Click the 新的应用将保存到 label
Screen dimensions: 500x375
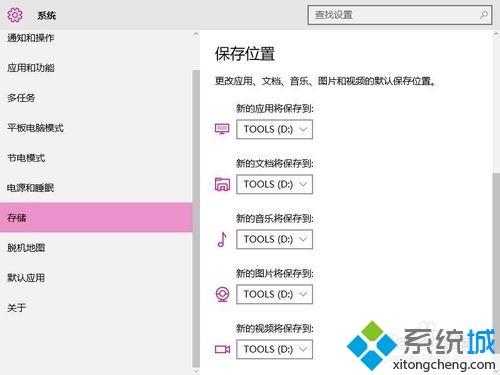click(275, 108)
